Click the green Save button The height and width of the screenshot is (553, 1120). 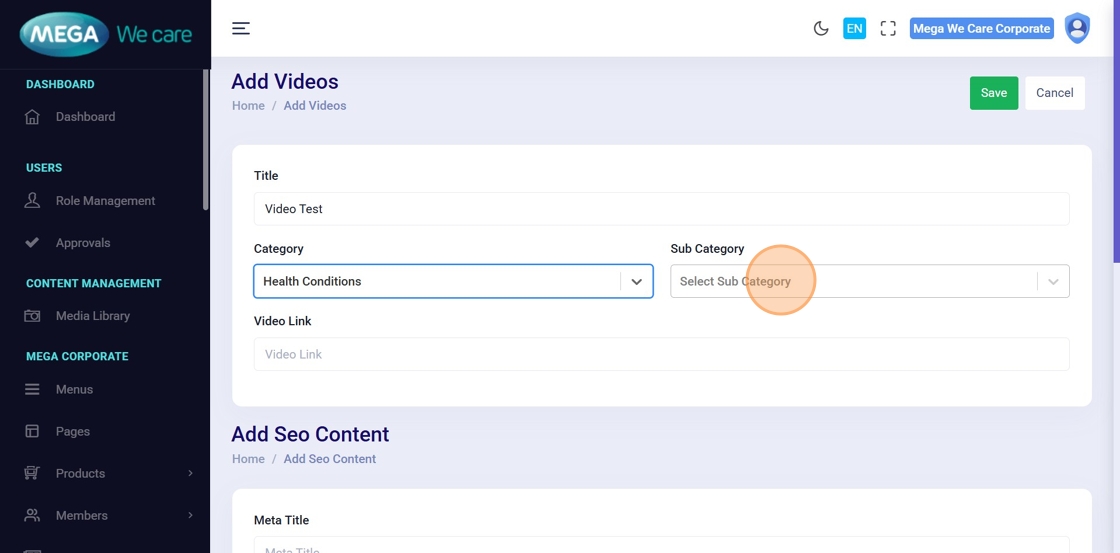993,93
